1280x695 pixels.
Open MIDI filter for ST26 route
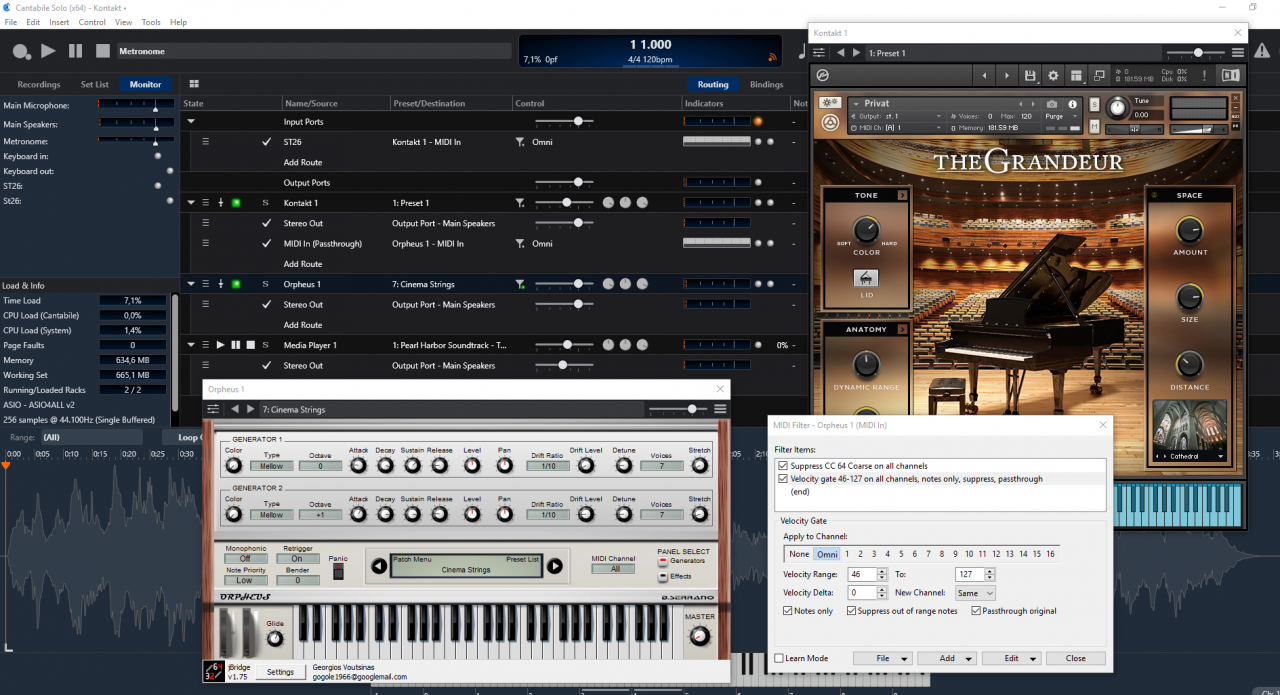(519, 142)
